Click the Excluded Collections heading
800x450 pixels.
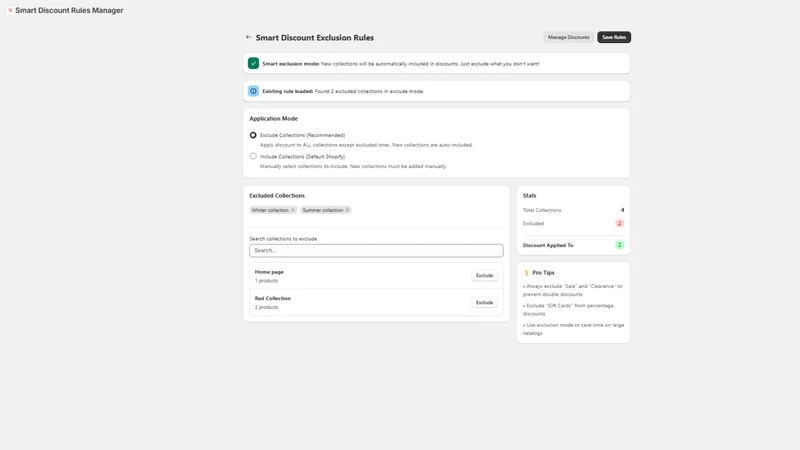click(277, 195)
